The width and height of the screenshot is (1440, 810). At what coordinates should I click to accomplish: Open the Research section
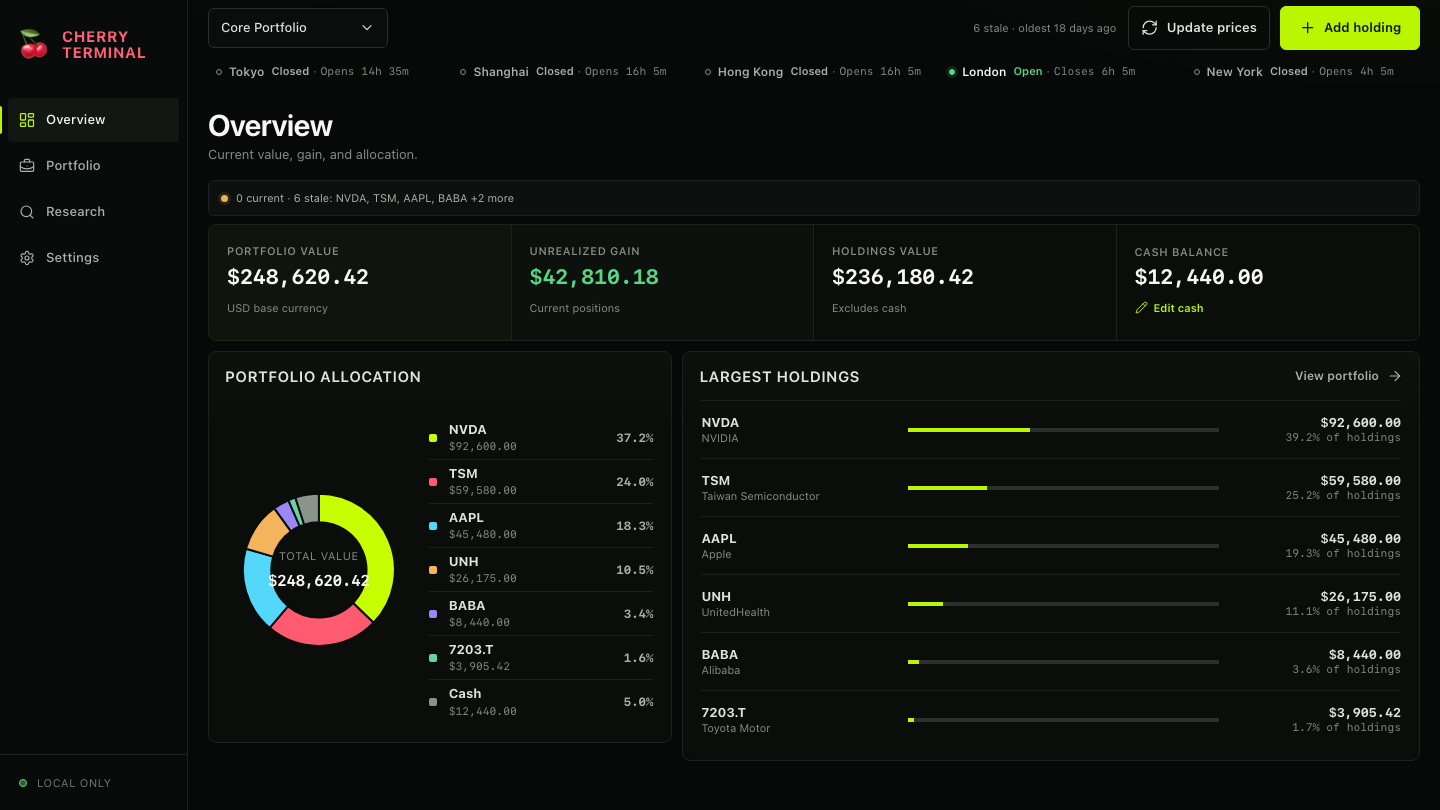pyautogui.click(x=94, y=212)
